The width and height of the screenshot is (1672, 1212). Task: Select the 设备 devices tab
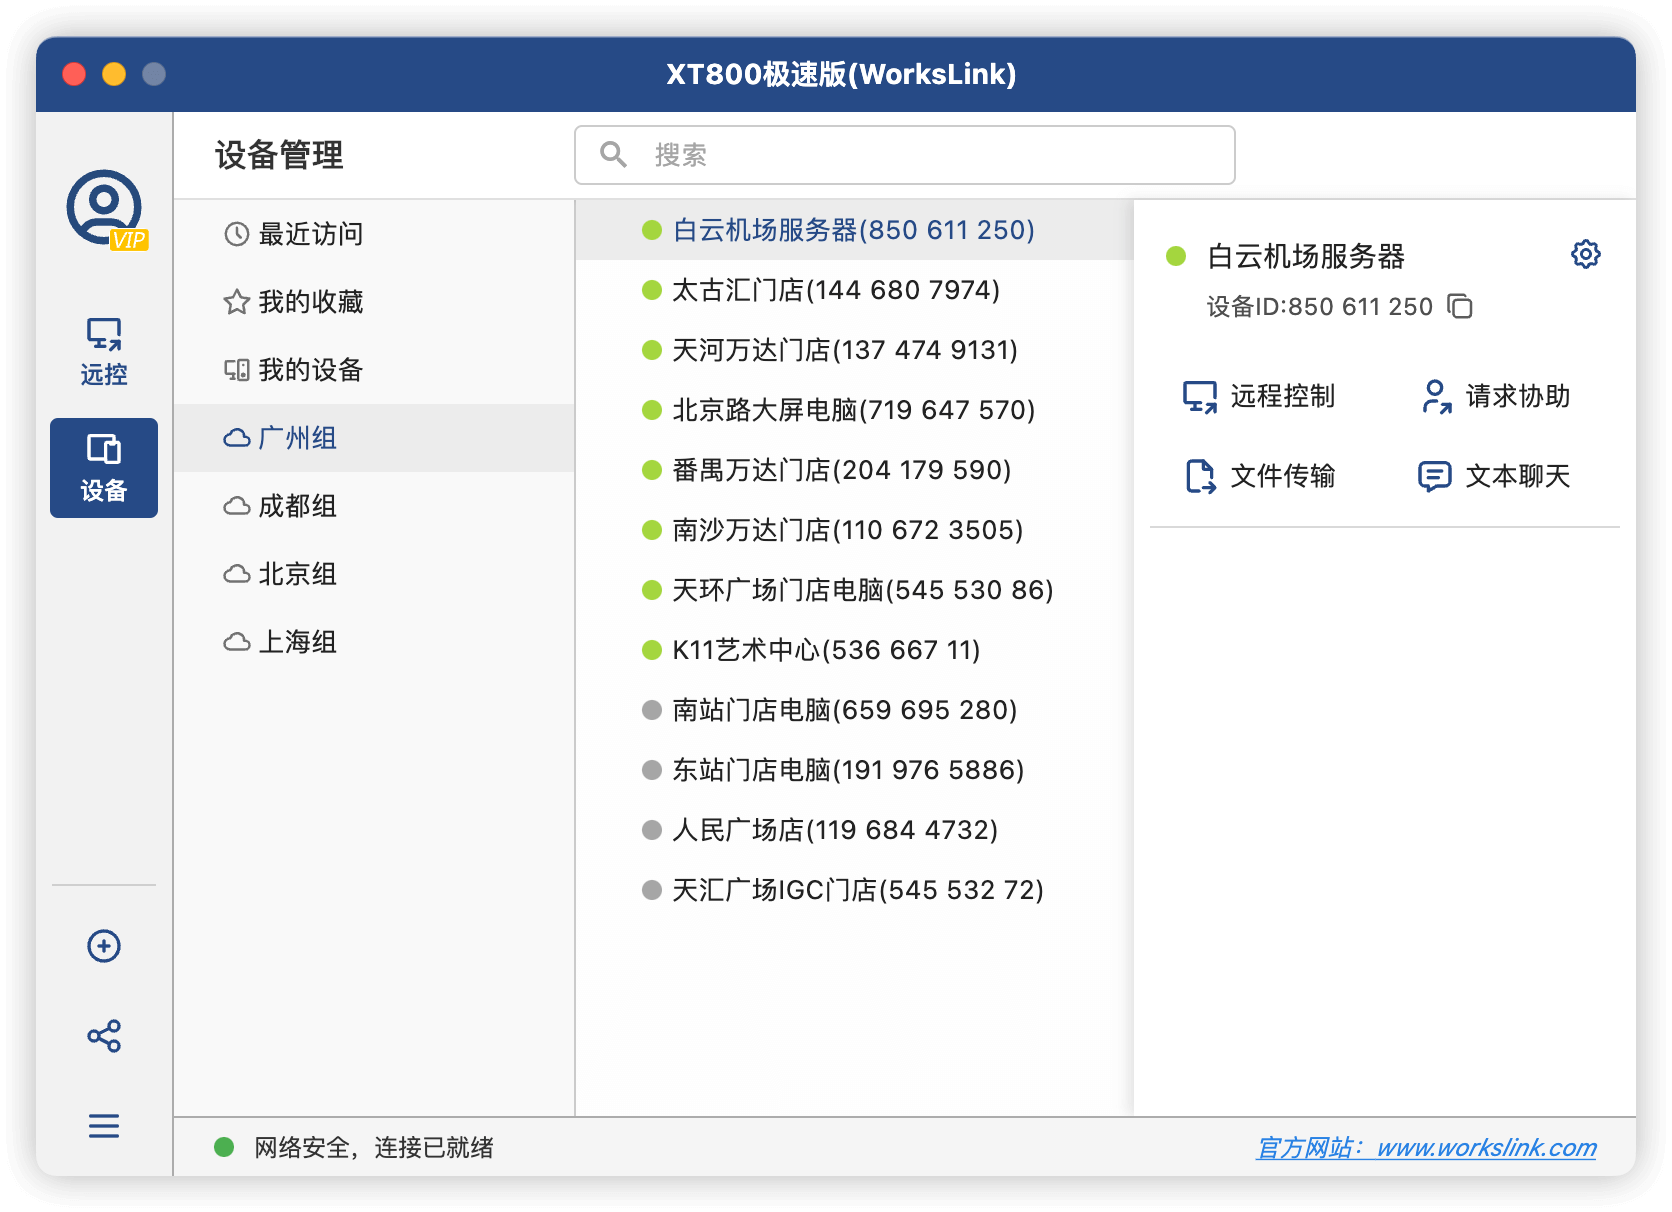pyautogui.click(x=104, y=468)
